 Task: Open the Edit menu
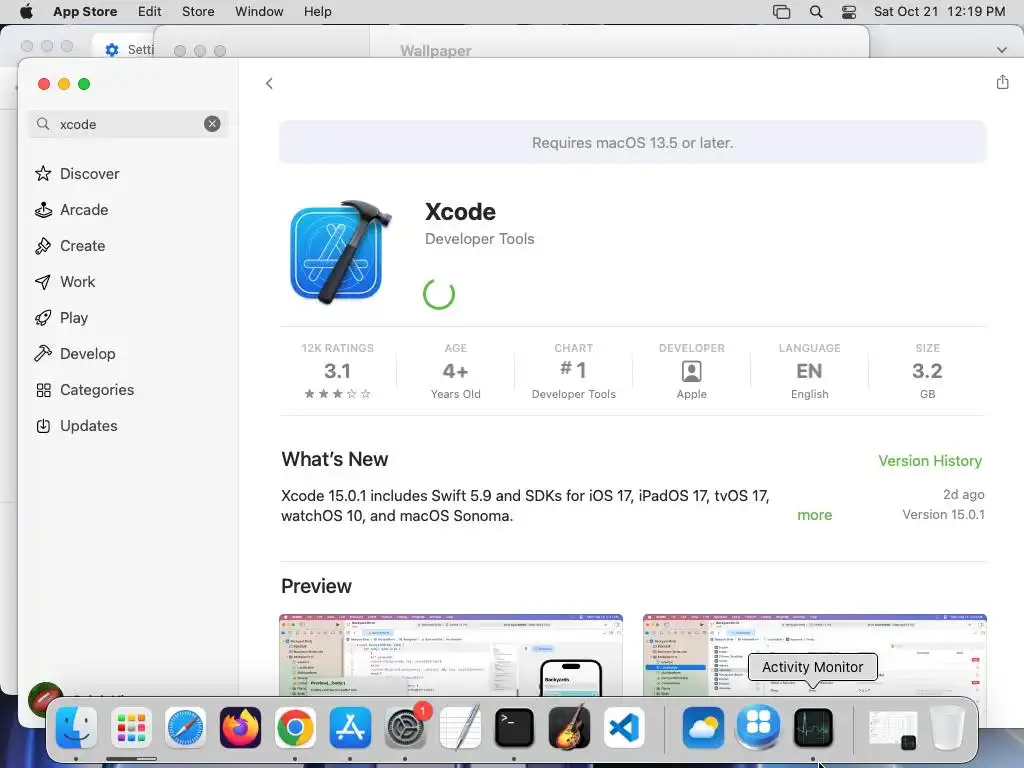[150, 12]
